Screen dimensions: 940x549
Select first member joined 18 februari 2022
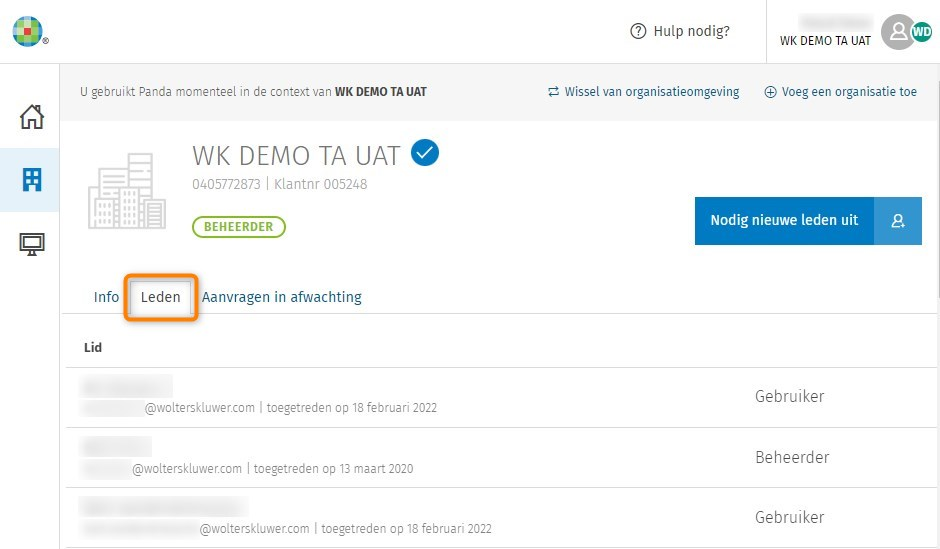500,397
